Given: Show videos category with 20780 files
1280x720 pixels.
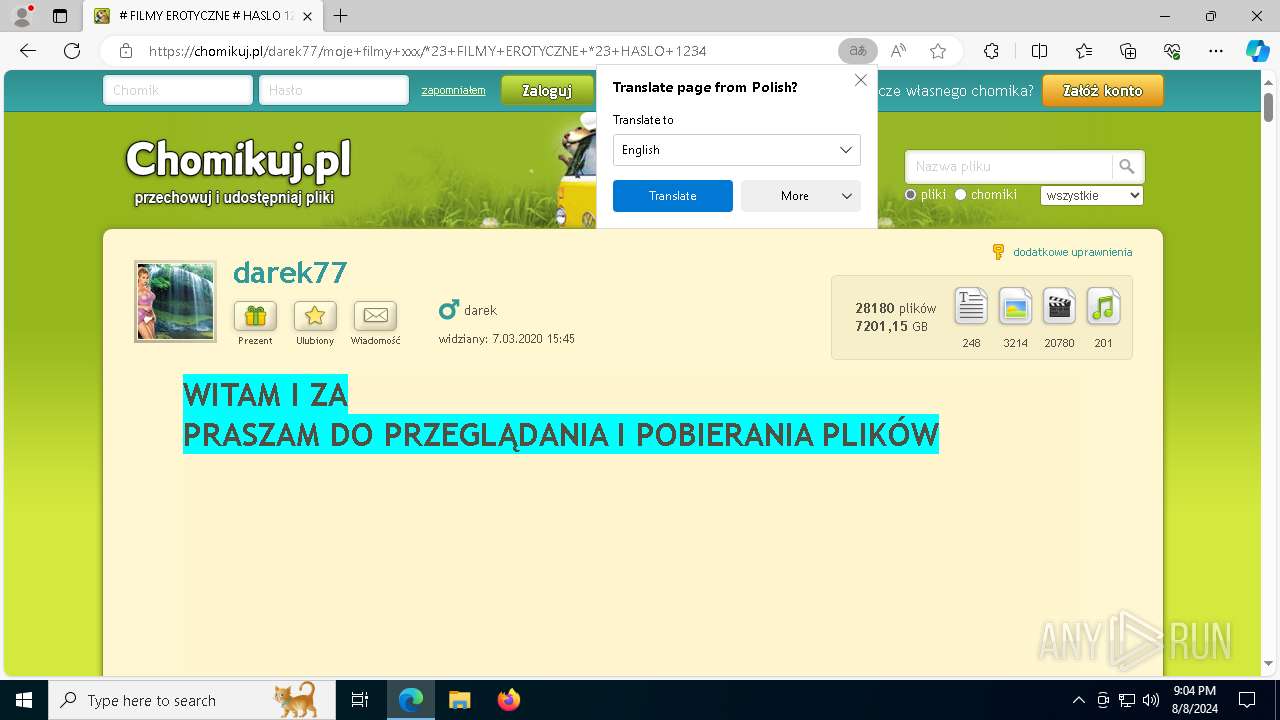Looking at the screenshot, I should click(1059, 306).
